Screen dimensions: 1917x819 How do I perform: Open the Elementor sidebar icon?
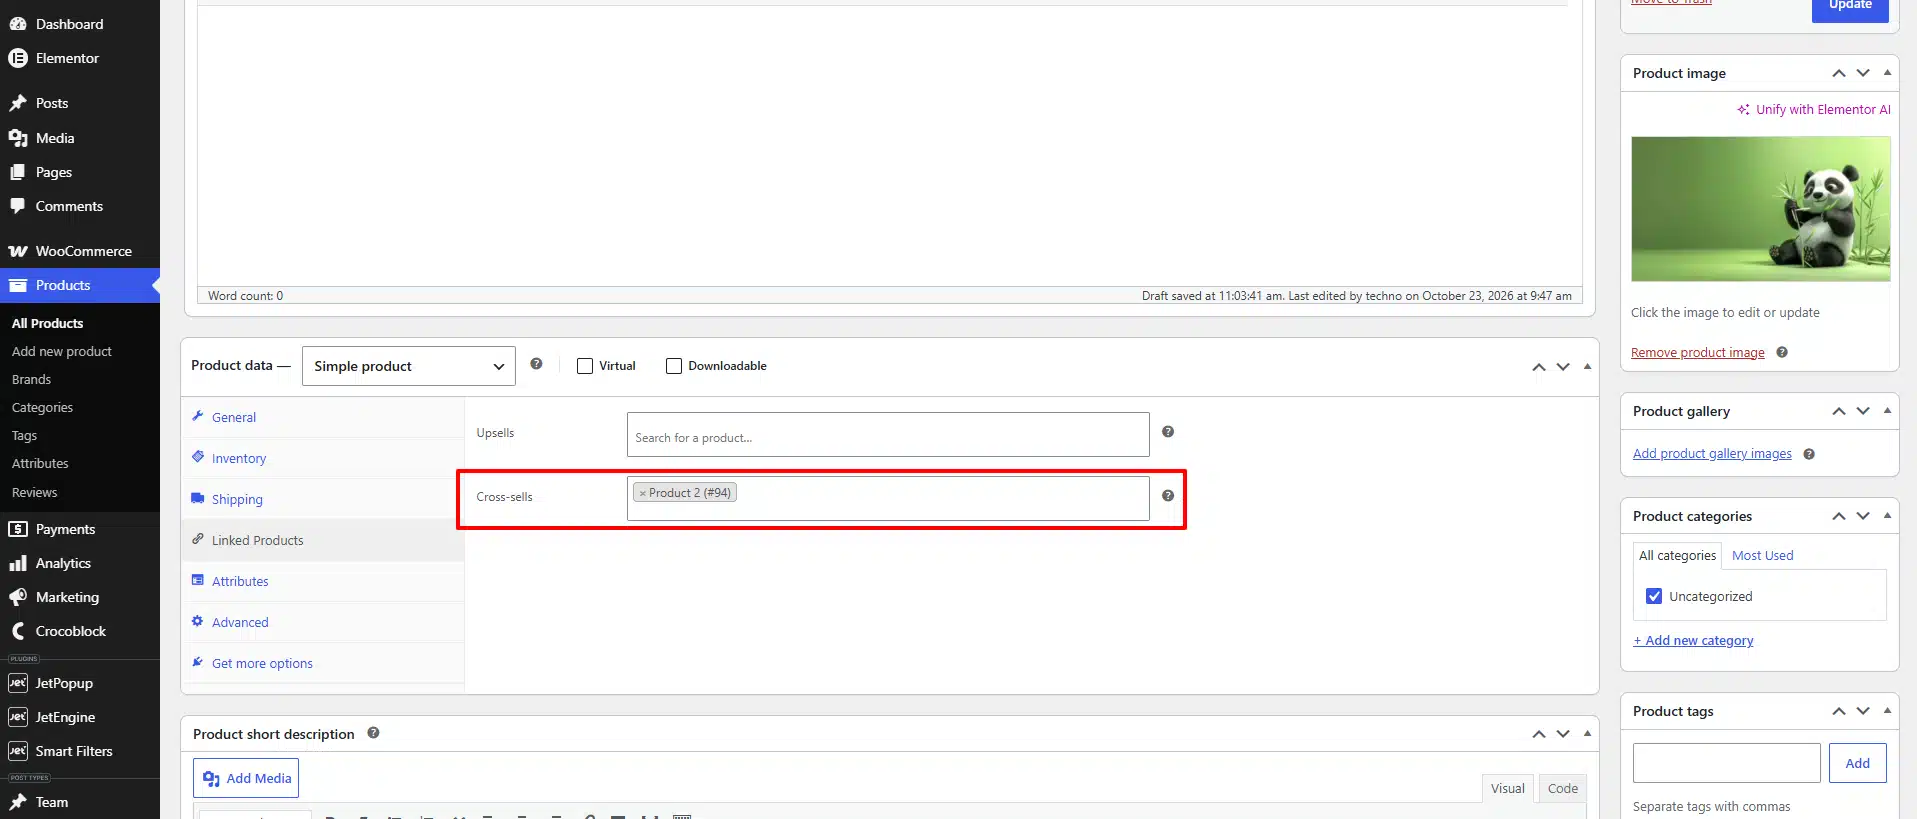(x=18, y=58)
